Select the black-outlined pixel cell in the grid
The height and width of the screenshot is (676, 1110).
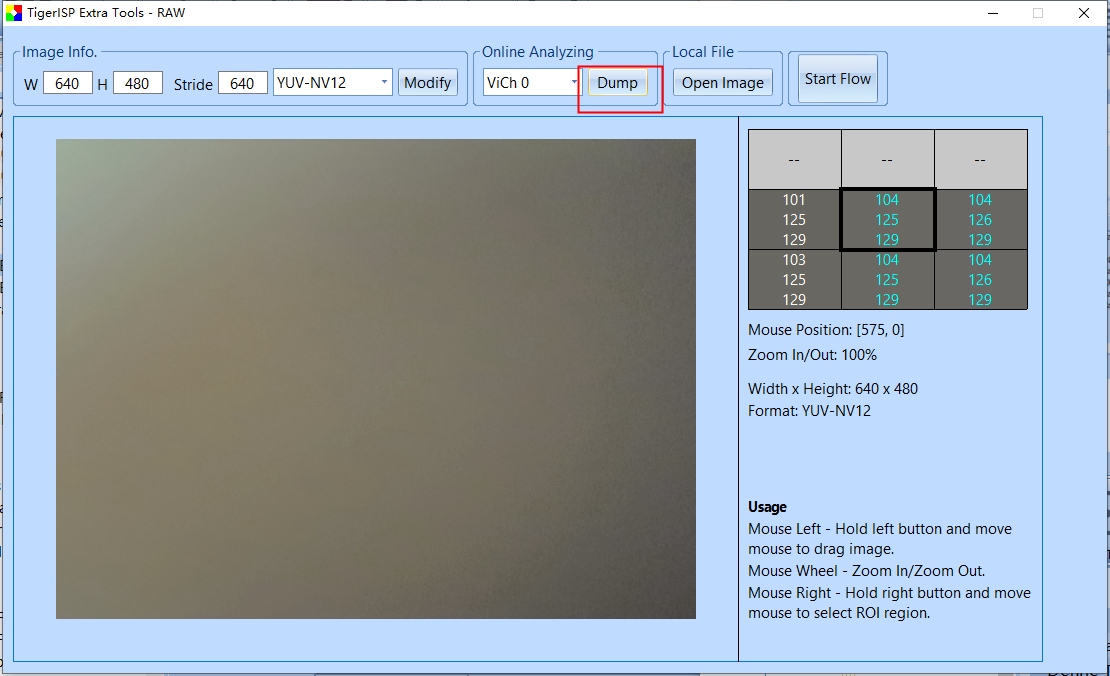pos(887,219)
